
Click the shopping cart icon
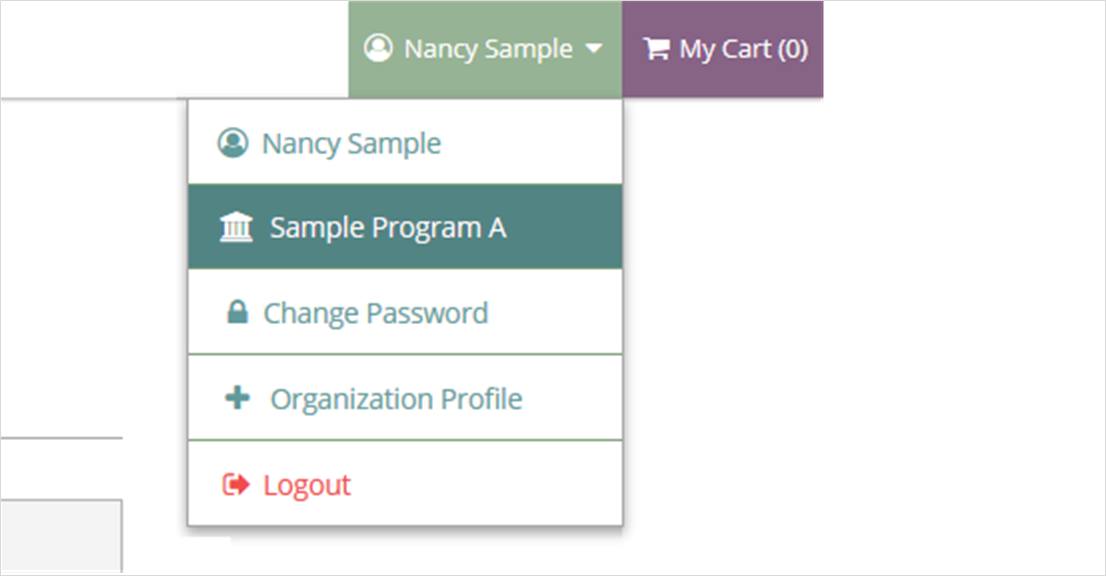point(656,49)
